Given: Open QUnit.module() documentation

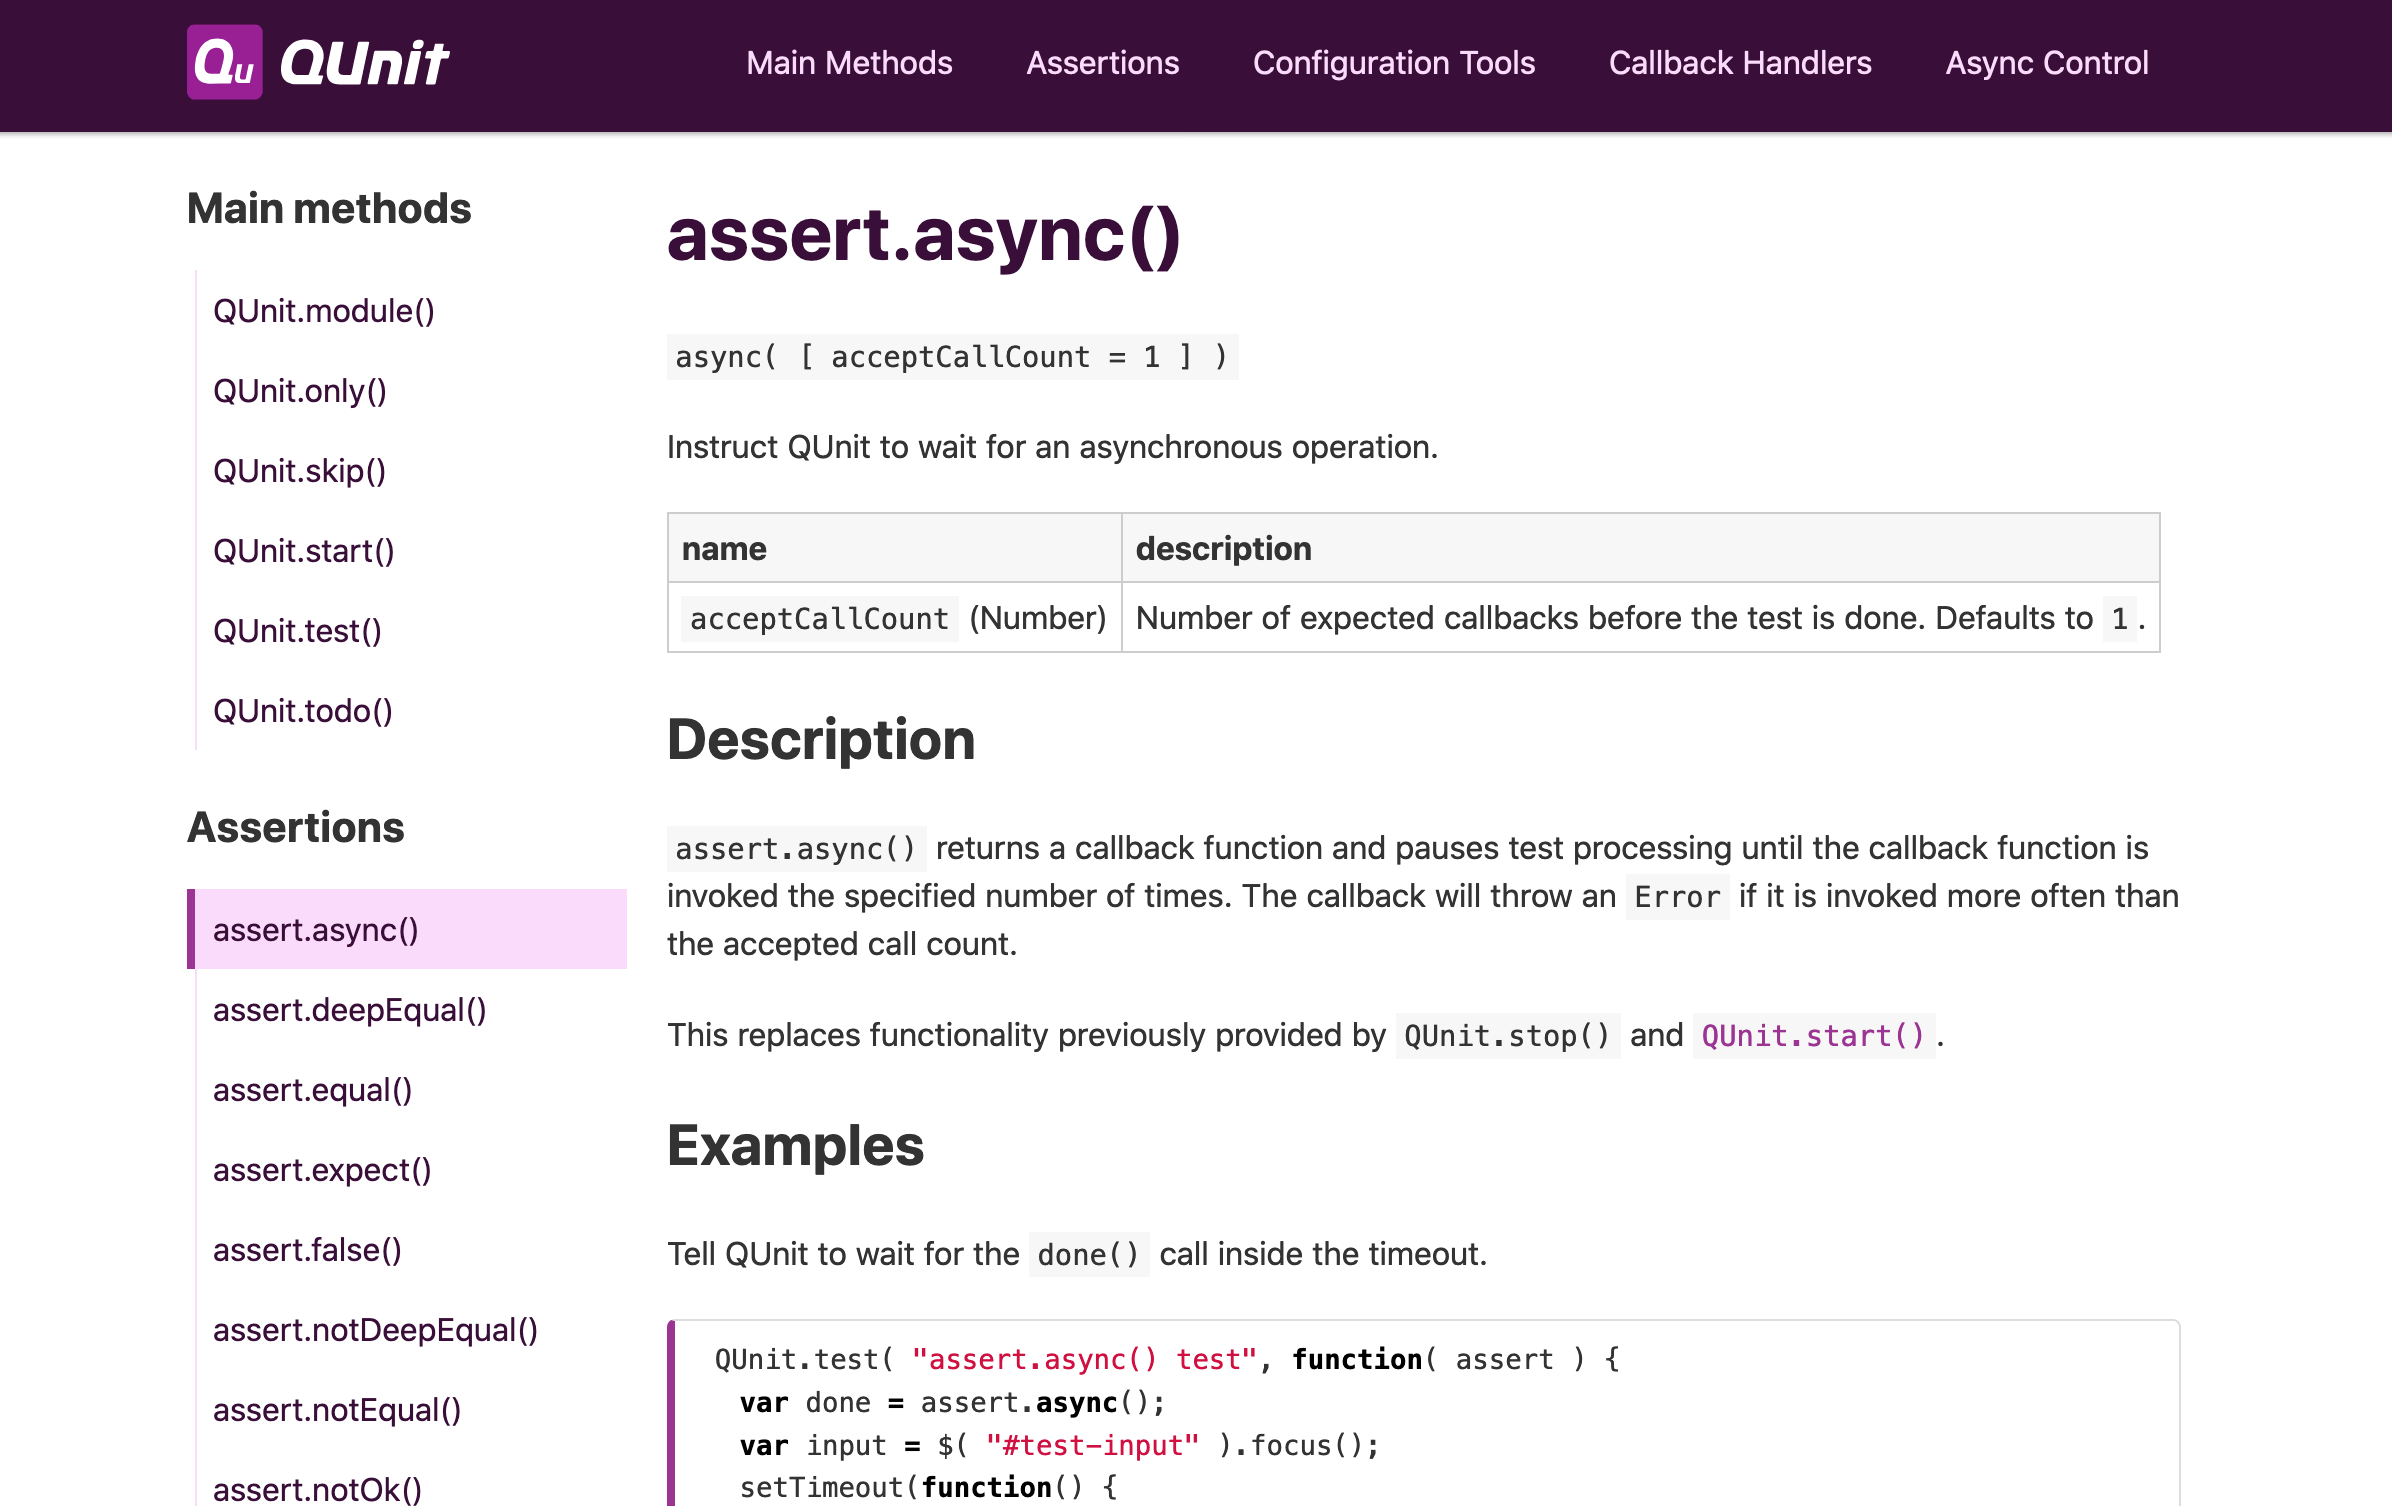Looking at the screenshot, I should click(x=323, y=311).
